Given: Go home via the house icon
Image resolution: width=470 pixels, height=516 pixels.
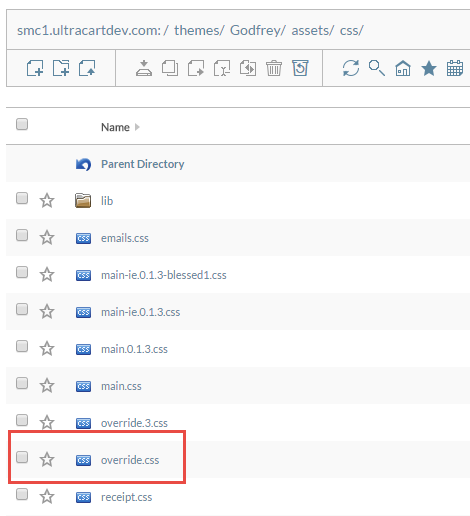Looking at the screenshot, I should point(403,68).
